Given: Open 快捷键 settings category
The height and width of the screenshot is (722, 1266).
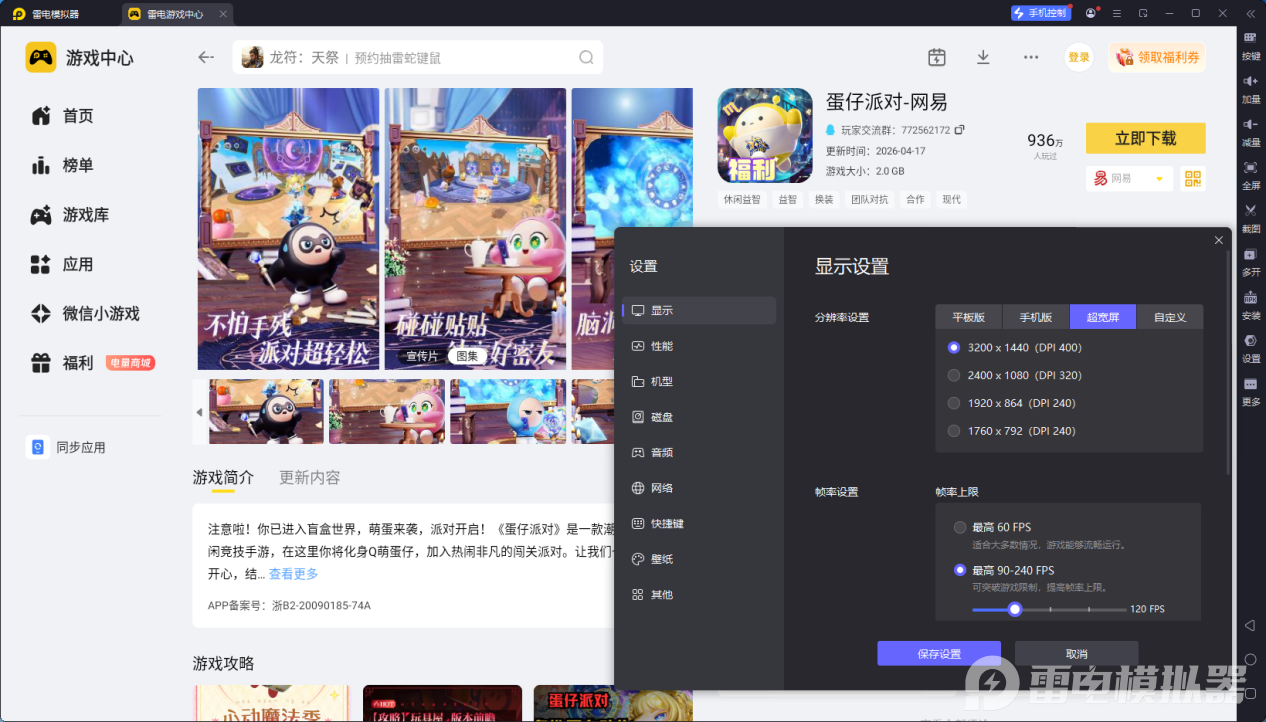Looking at the screenshot, I should (699, 523).
